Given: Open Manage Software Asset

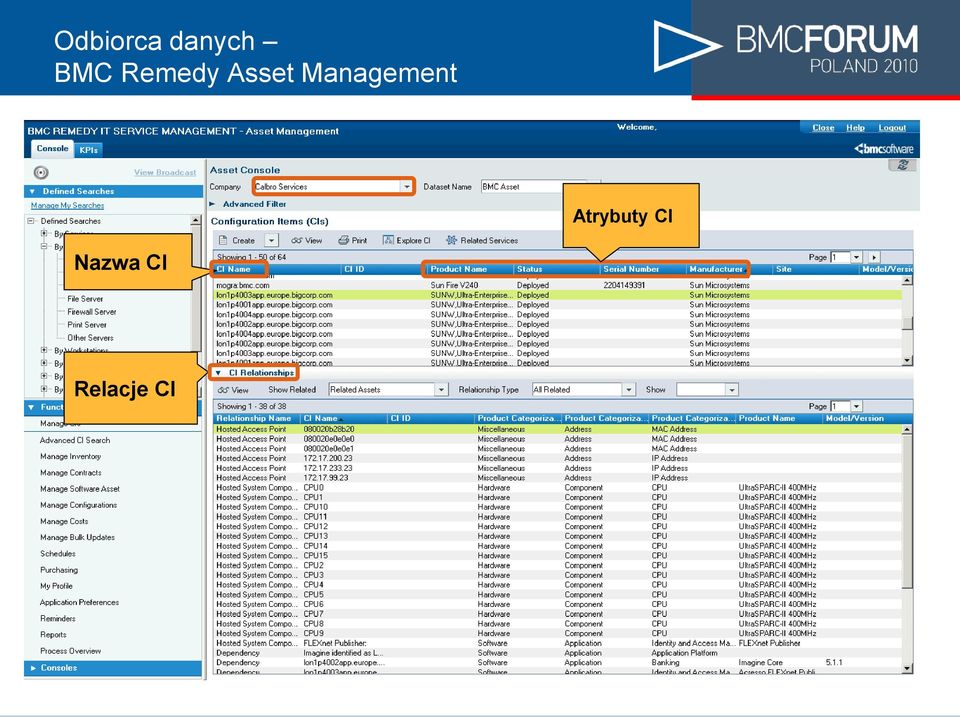Looking at the screenshot, I should point(80,489).
